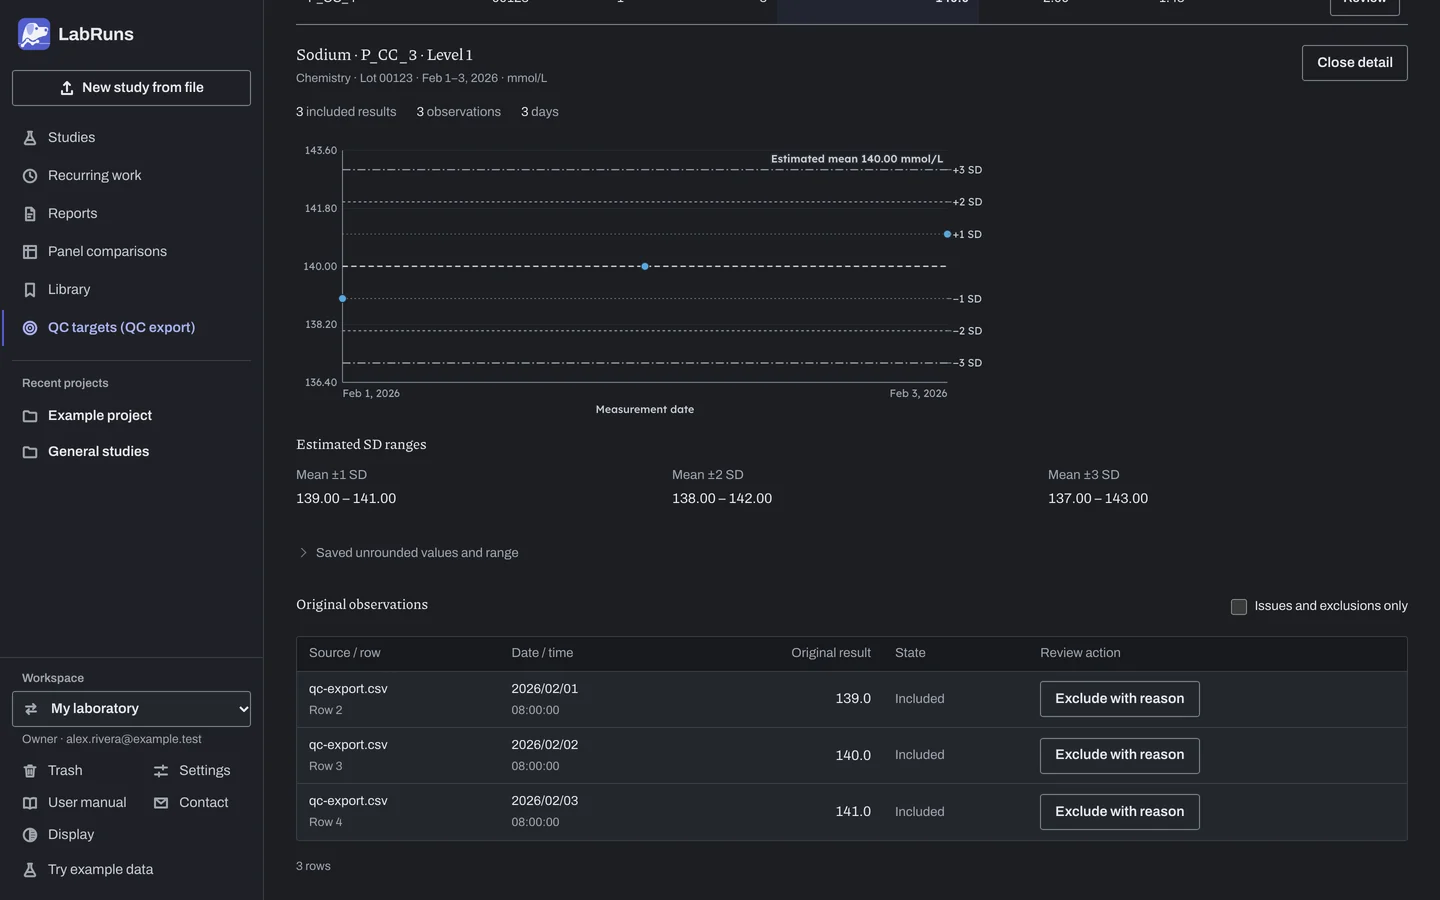This screenshot has height=900, width=1440.
Task: Select the Feb 3 data point on chart
Action: pyautogui.click(x=947, y=234)
